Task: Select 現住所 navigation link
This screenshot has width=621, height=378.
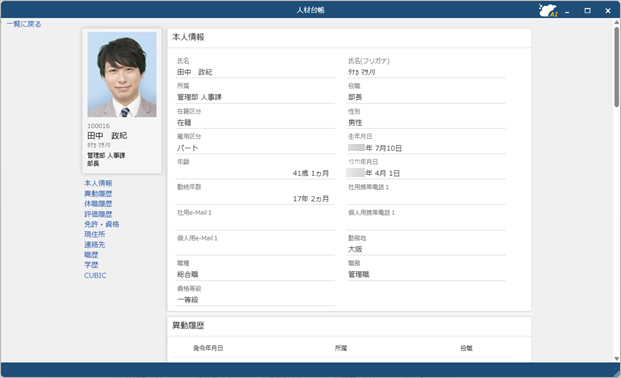Action: coord(94,234)
